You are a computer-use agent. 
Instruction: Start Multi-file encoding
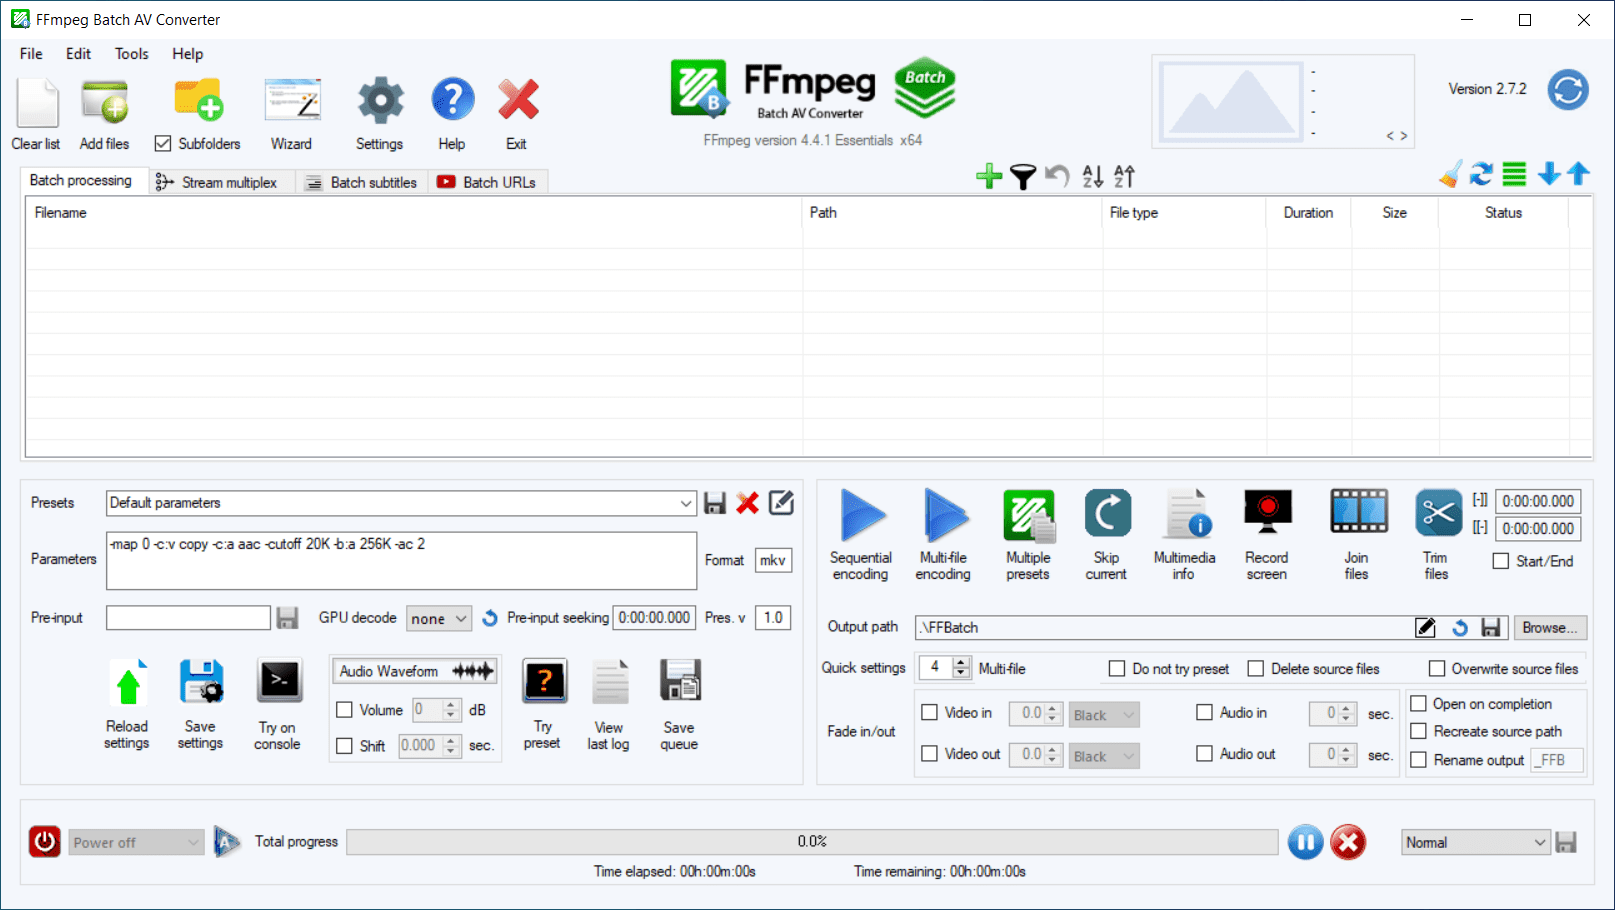[944, 516]
